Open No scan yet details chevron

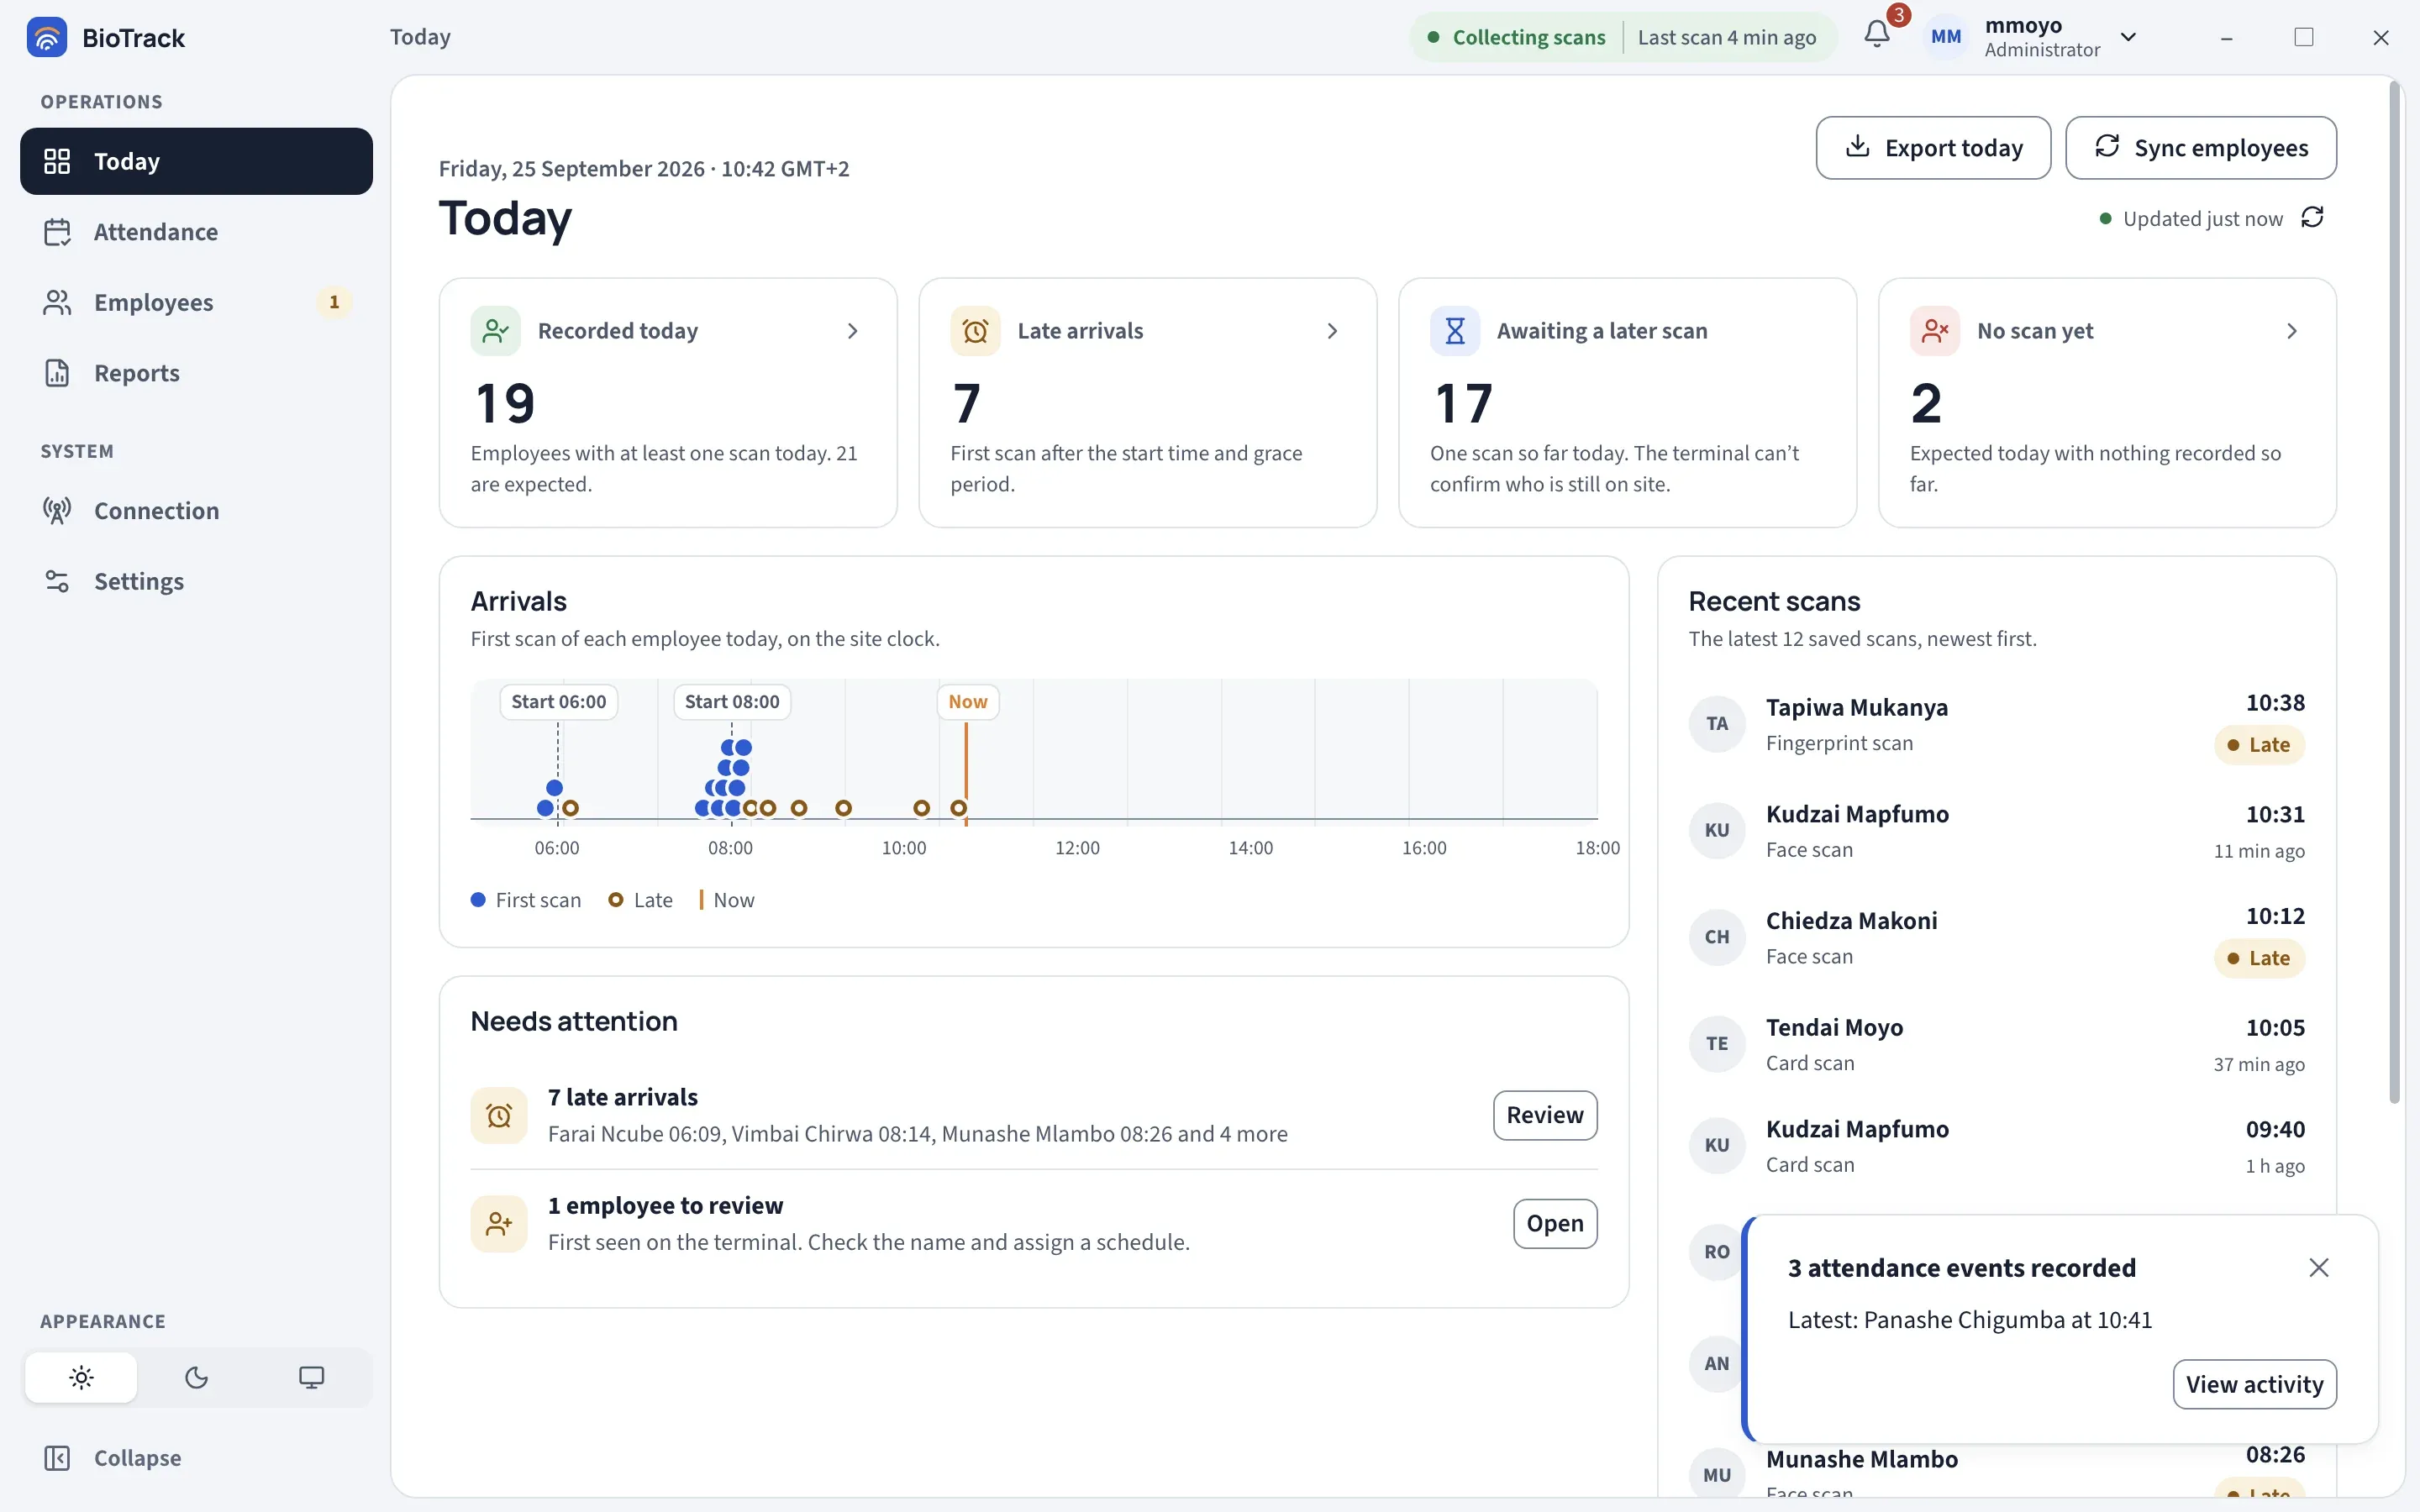[2292, 331]
